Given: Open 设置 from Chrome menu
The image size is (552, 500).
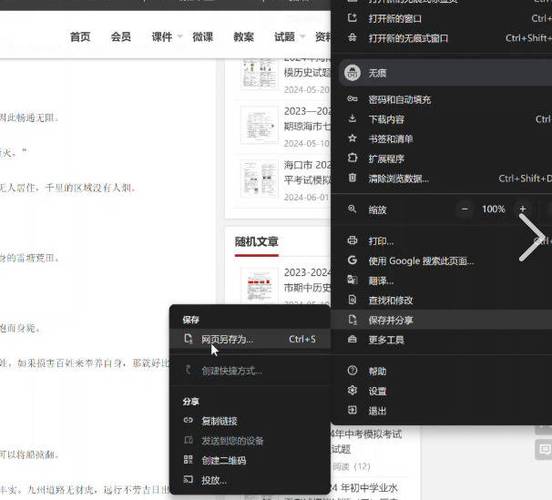Looking at the screenshot, I should click(x=442, y=391).
